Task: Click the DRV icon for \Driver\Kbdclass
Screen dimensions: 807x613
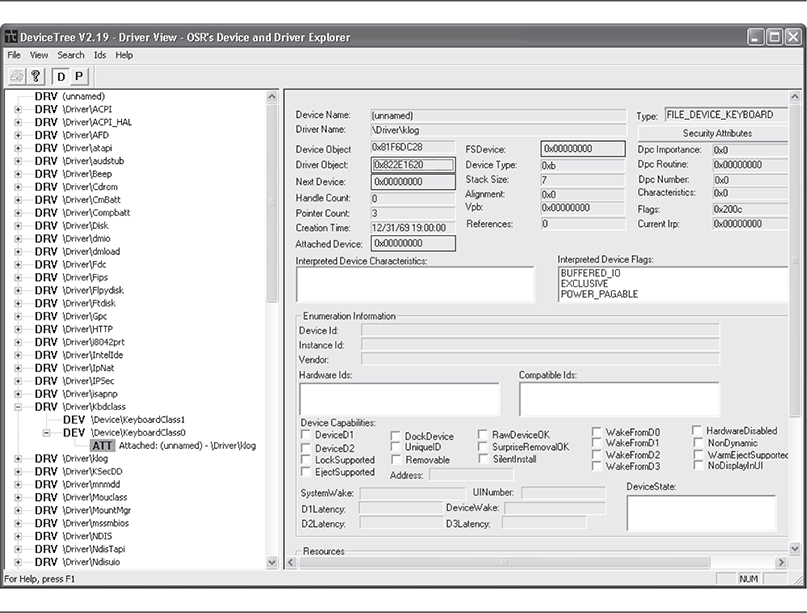Action: [x=46, y=406]
